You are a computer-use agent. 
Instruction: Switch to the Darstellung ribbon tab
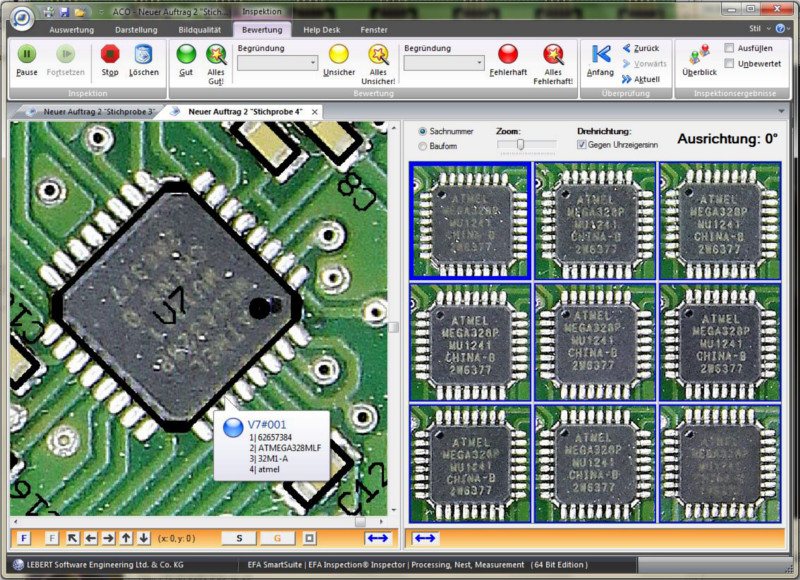click(136, 30)
